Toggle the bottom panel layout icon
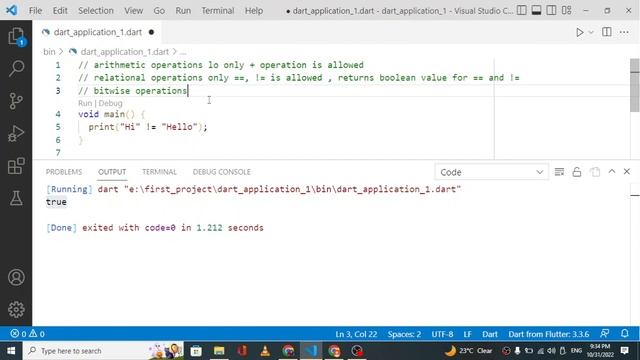 pyautogui.click(x=536, y=10)
